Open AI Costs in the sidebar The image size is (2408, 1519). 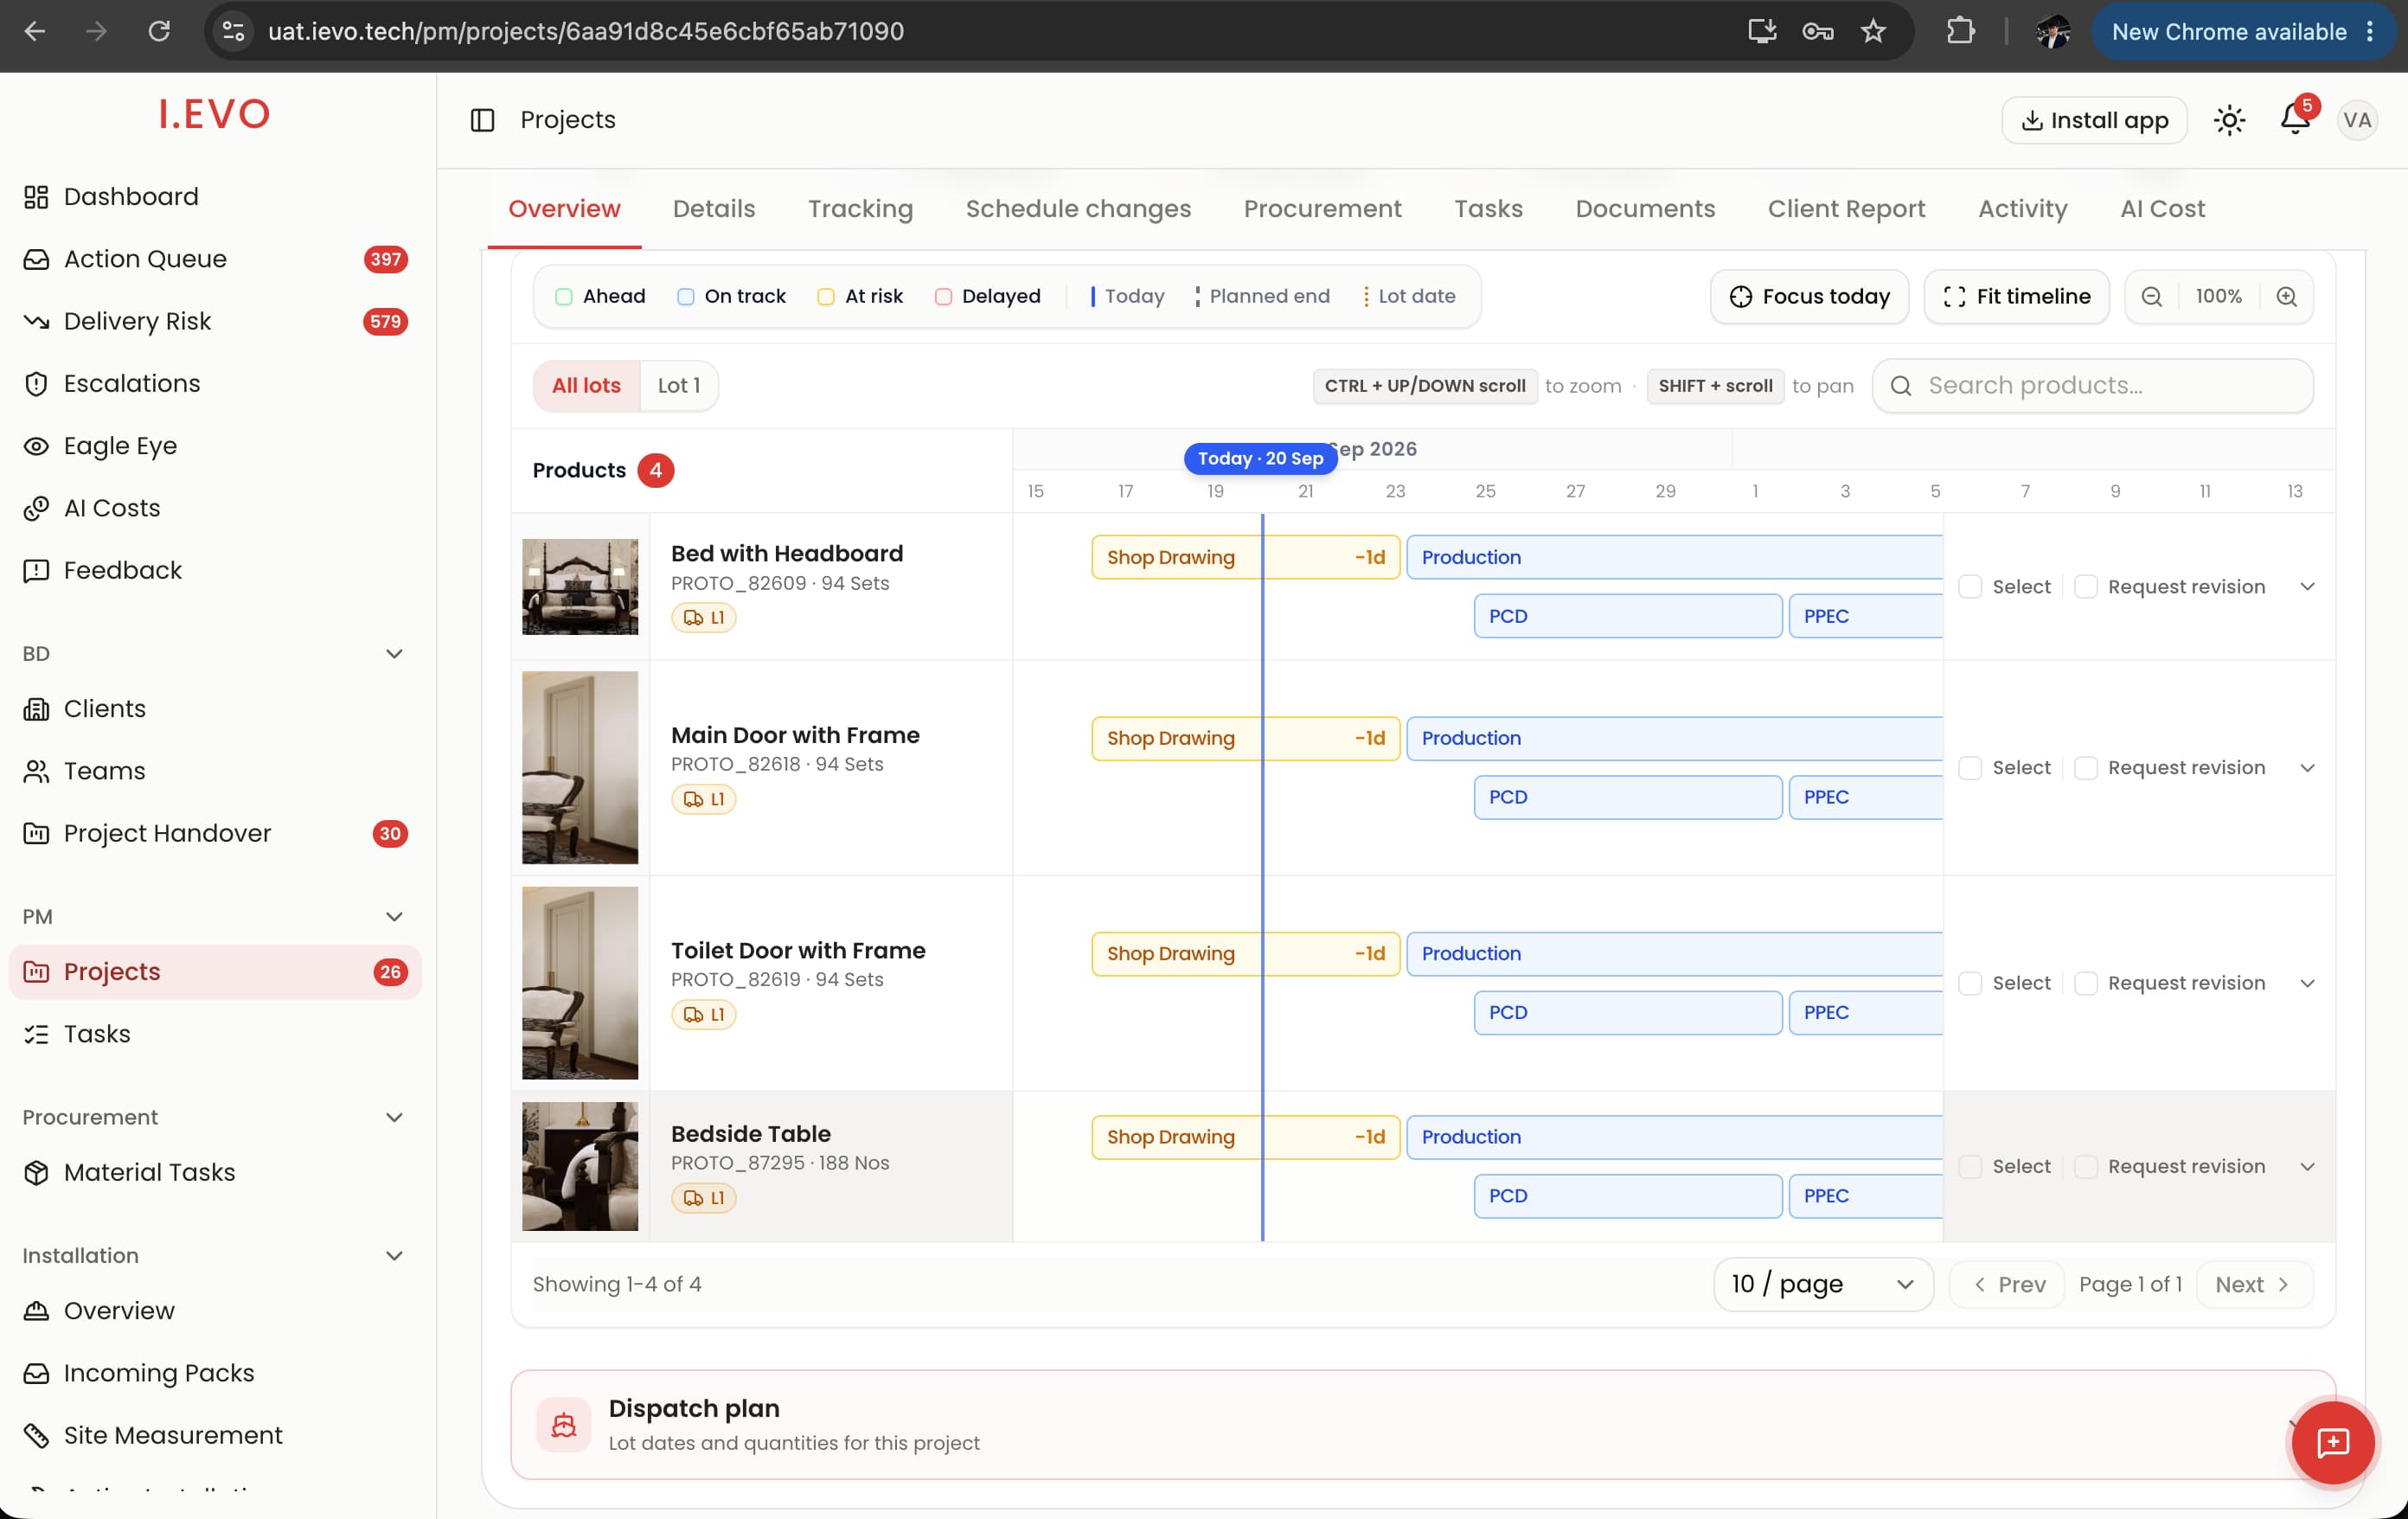[x=215, y=508]
